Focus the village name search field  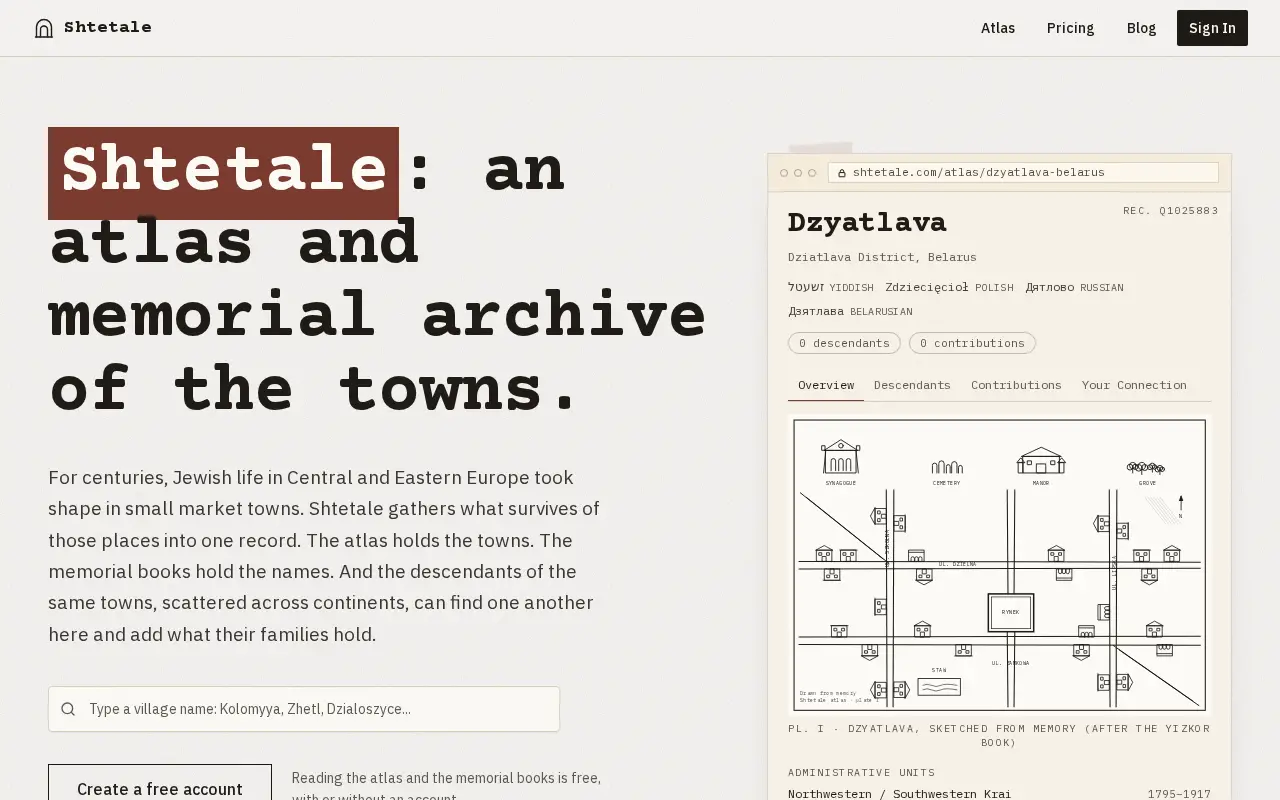(304, 709)
